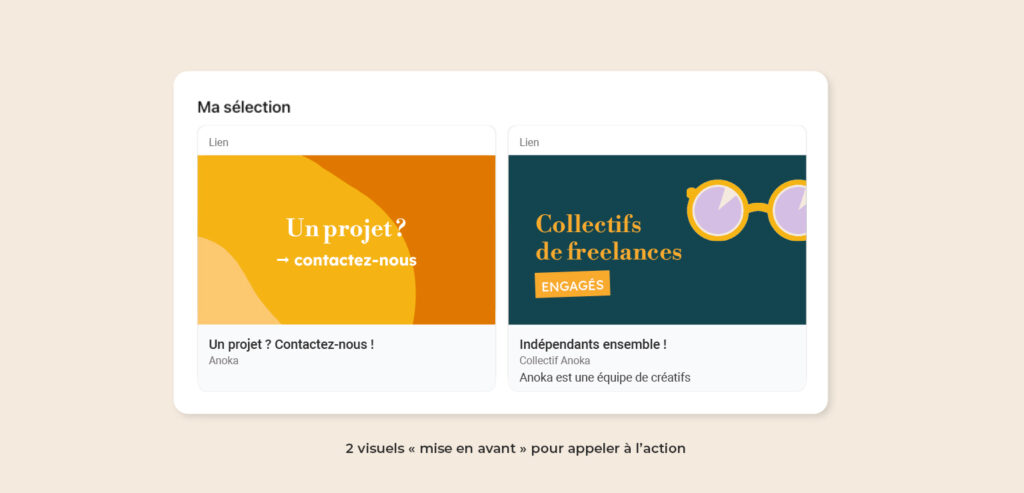The image size is (1024, 493).
Task: Click the light peach shape in the first banner
Action: tap(229, 287)
